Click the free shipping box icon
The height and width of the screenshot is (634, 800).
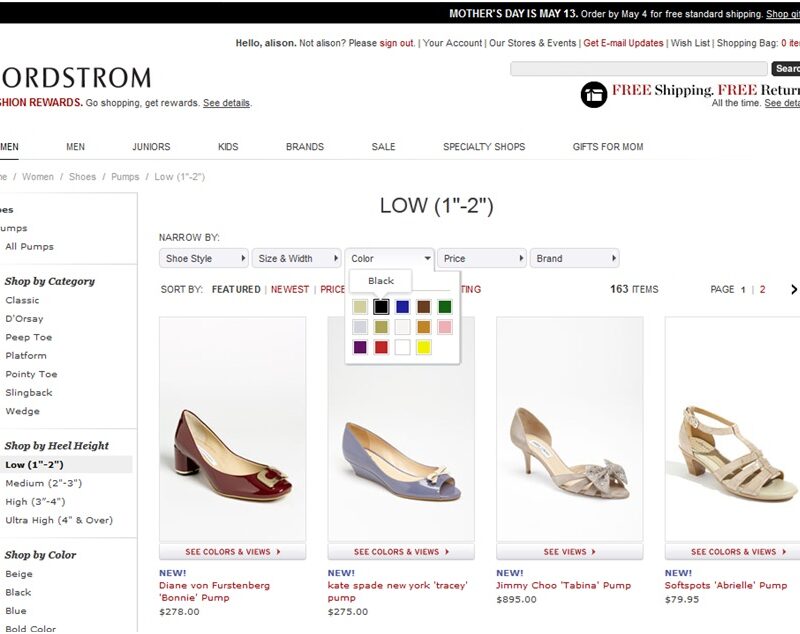point(593,94)
